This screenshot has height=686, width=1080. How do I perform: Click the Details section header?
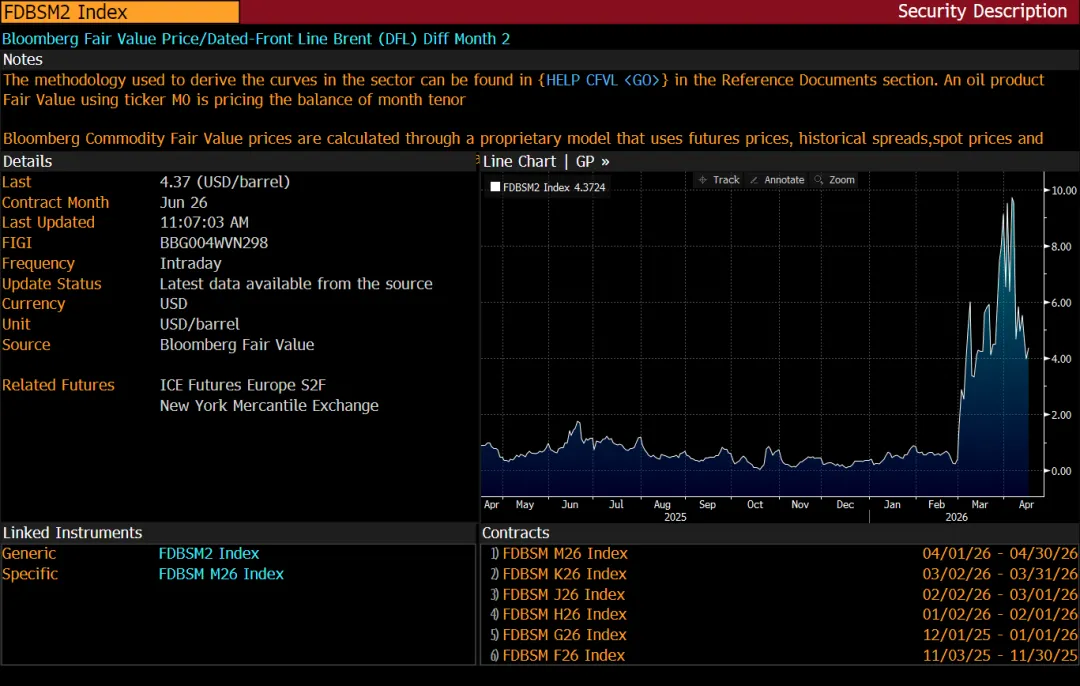tap(28, 161)
